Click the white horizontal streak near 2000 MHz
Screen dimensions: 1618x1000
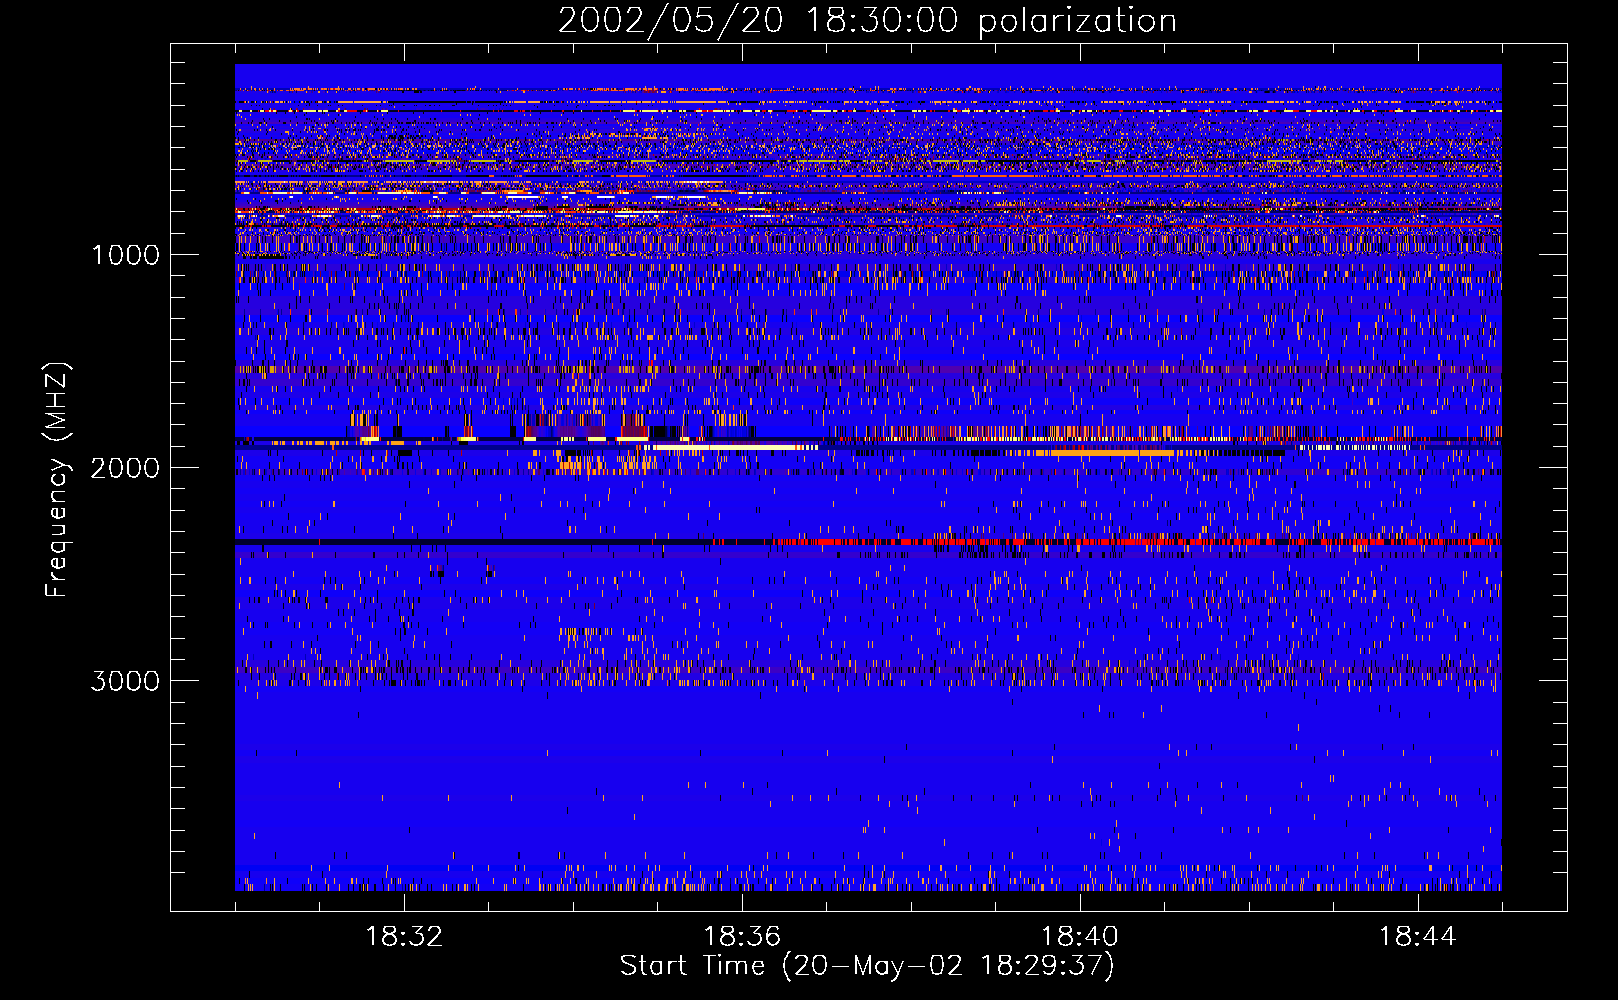pyautogui.click(x=733, y=447)
